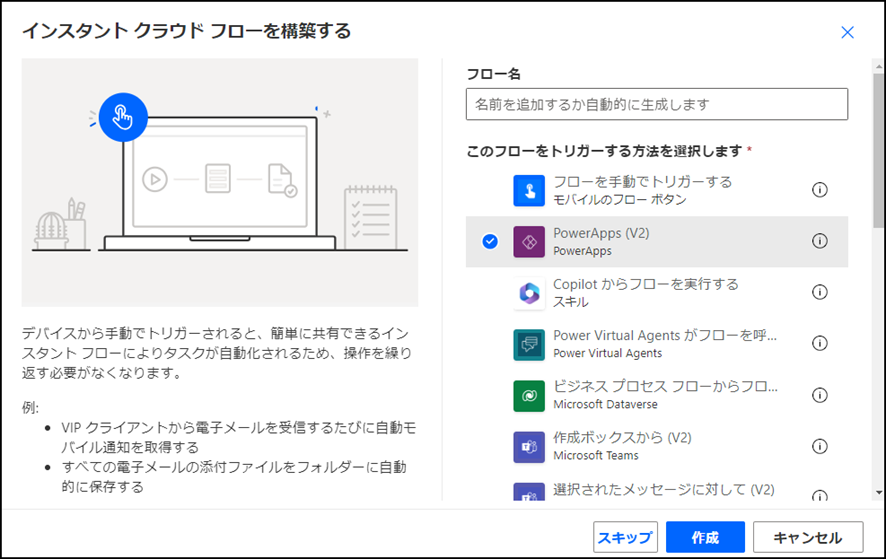Click the キャンセル button
The height and width of the screenshot is (559, 886).
pyautogui.click(x=808, y=537)
